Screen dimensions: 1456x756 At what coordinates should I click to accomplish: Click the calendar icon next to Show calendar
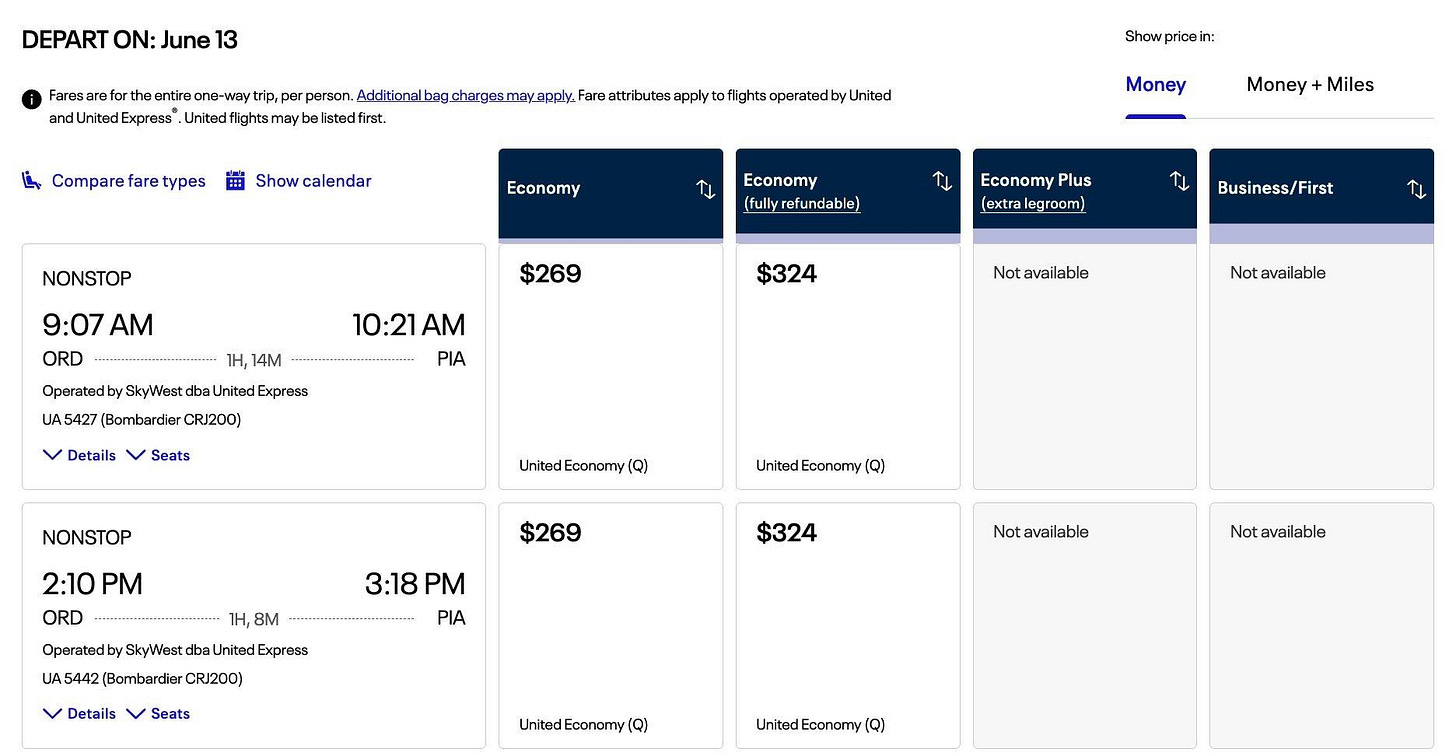click(235, 181)
